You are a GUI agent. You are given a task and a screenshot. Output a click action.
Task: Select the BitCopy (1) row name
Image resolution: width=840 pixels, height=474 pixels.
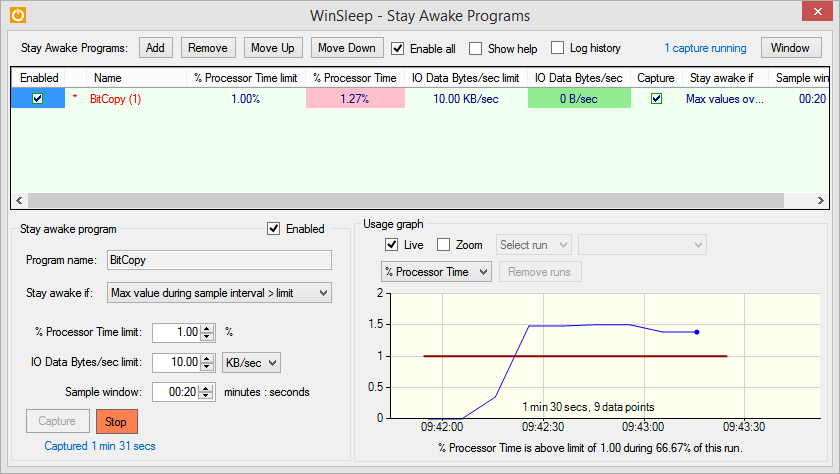coord(115,99)
